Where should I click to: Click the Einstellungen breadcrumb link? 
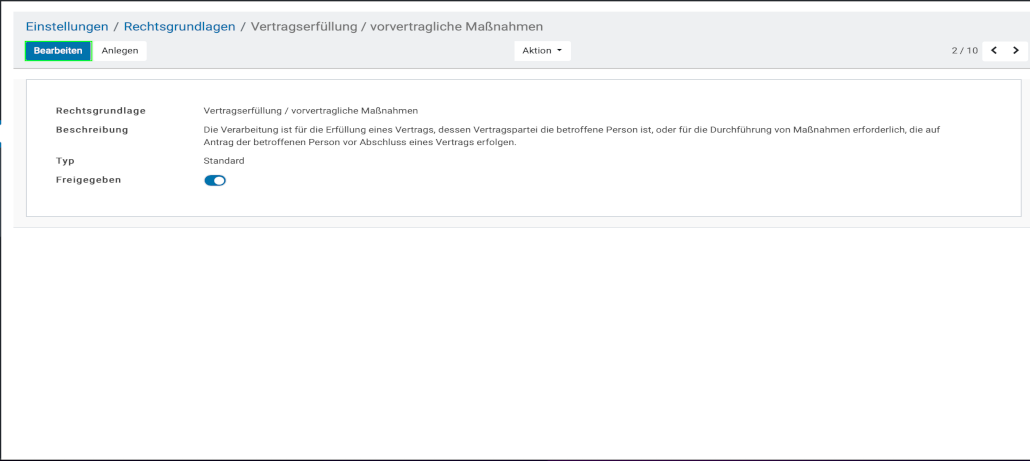pos(67,27)
